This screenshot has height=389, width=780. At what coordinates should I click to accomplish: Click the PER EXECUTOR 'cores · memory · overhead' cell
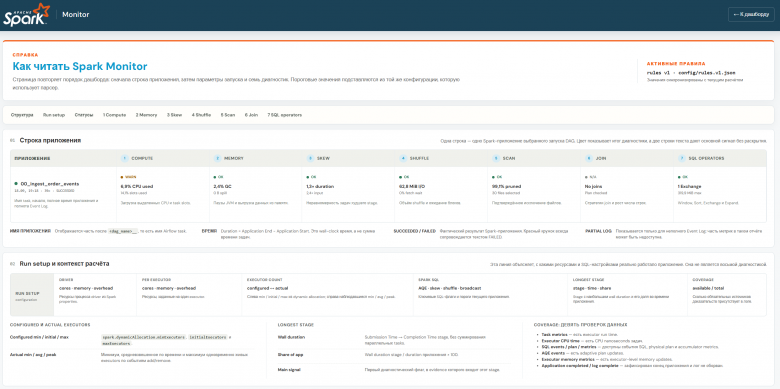(x=189, y=294)
